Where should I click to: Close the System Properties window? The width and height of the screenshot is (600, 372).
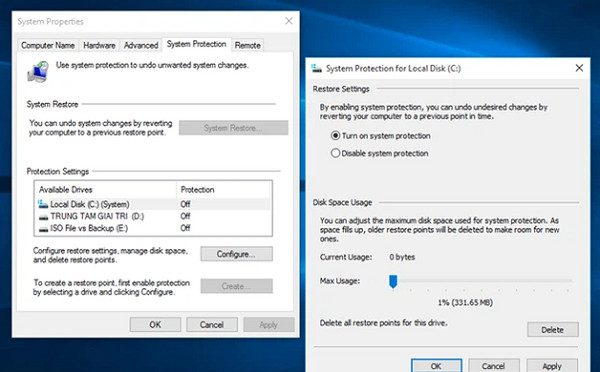(289, 21)
